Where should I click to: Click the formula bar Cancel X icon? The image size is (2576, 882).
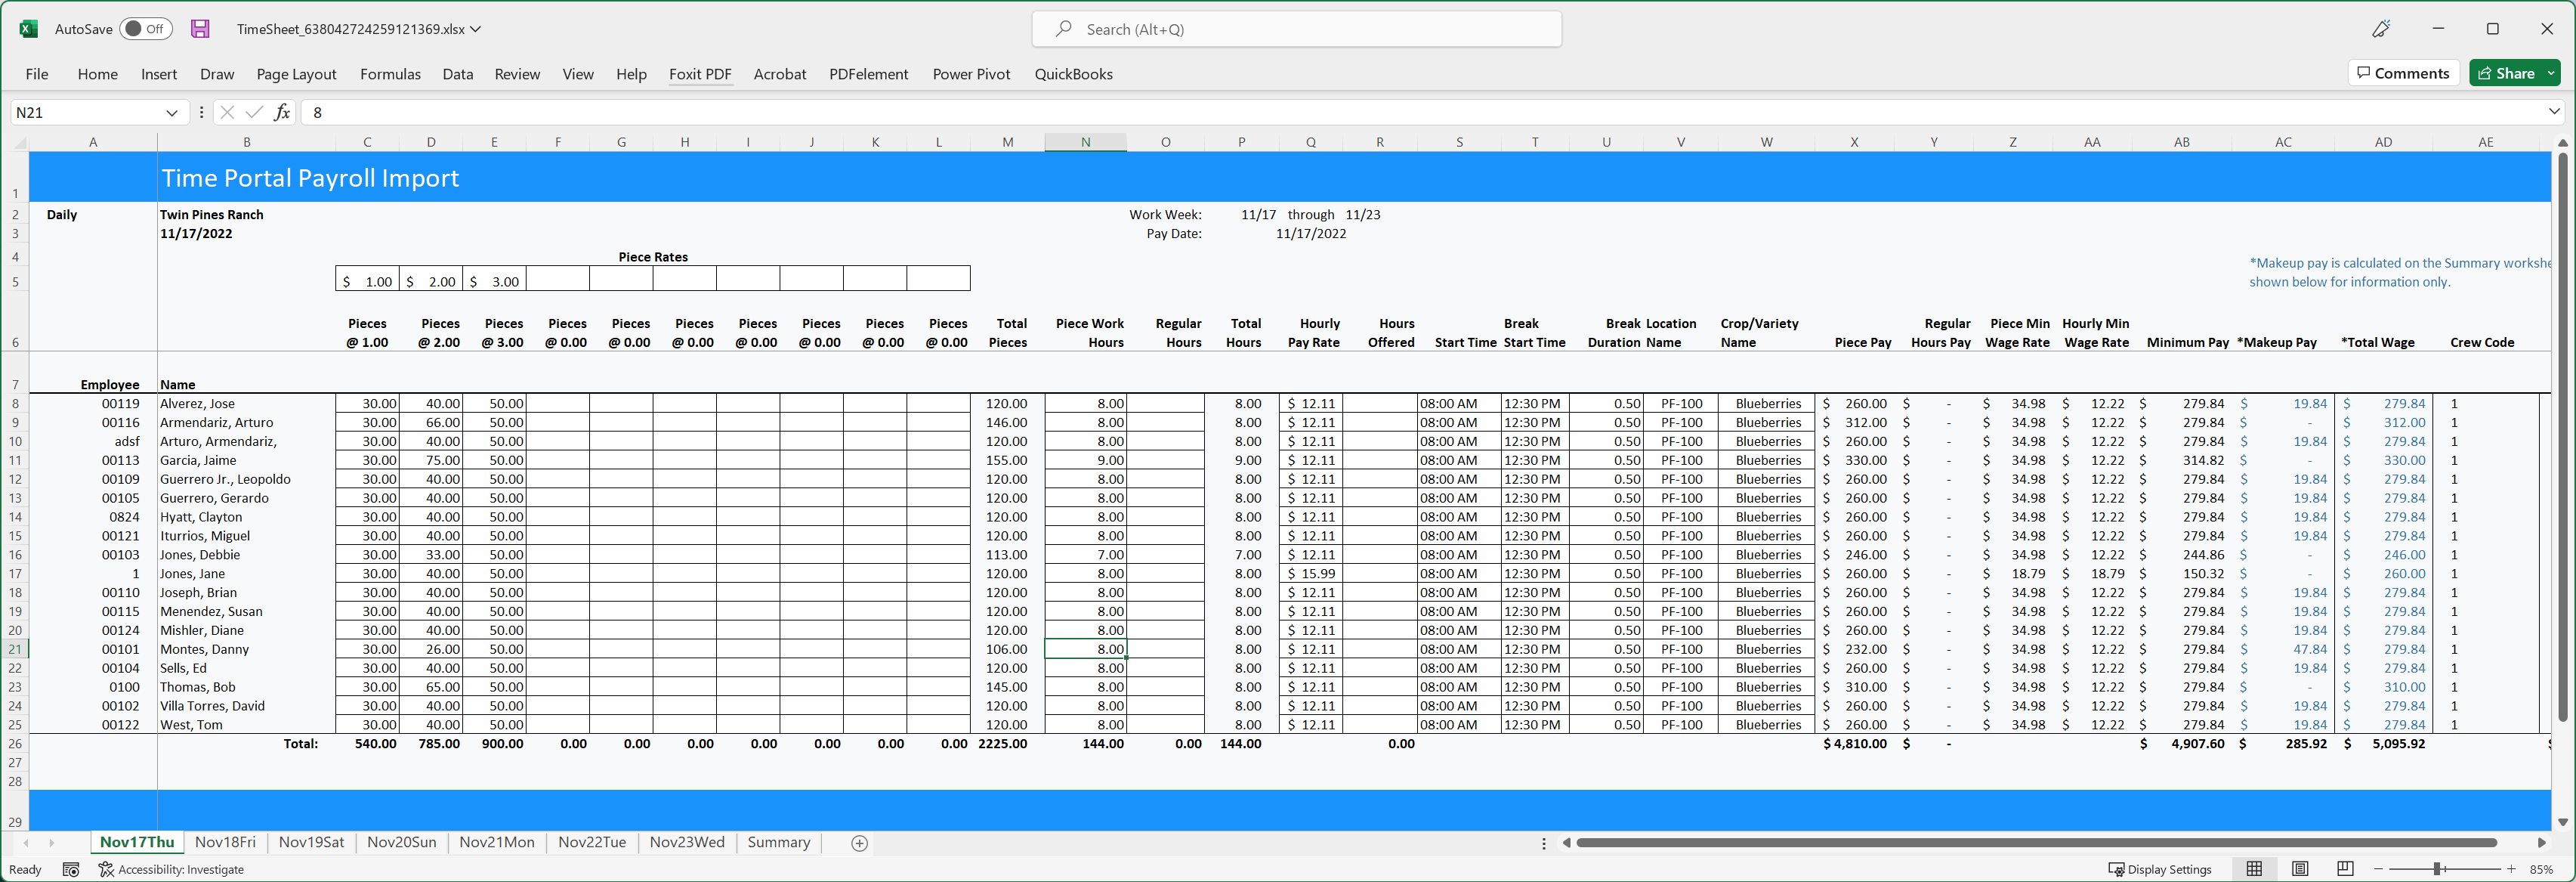(227, 112)
